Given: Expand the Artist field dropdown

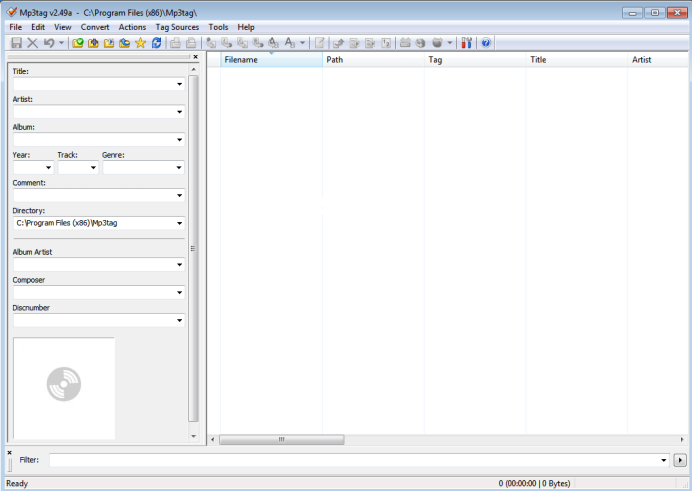Looking at the screenshot, I should point(179,112).
